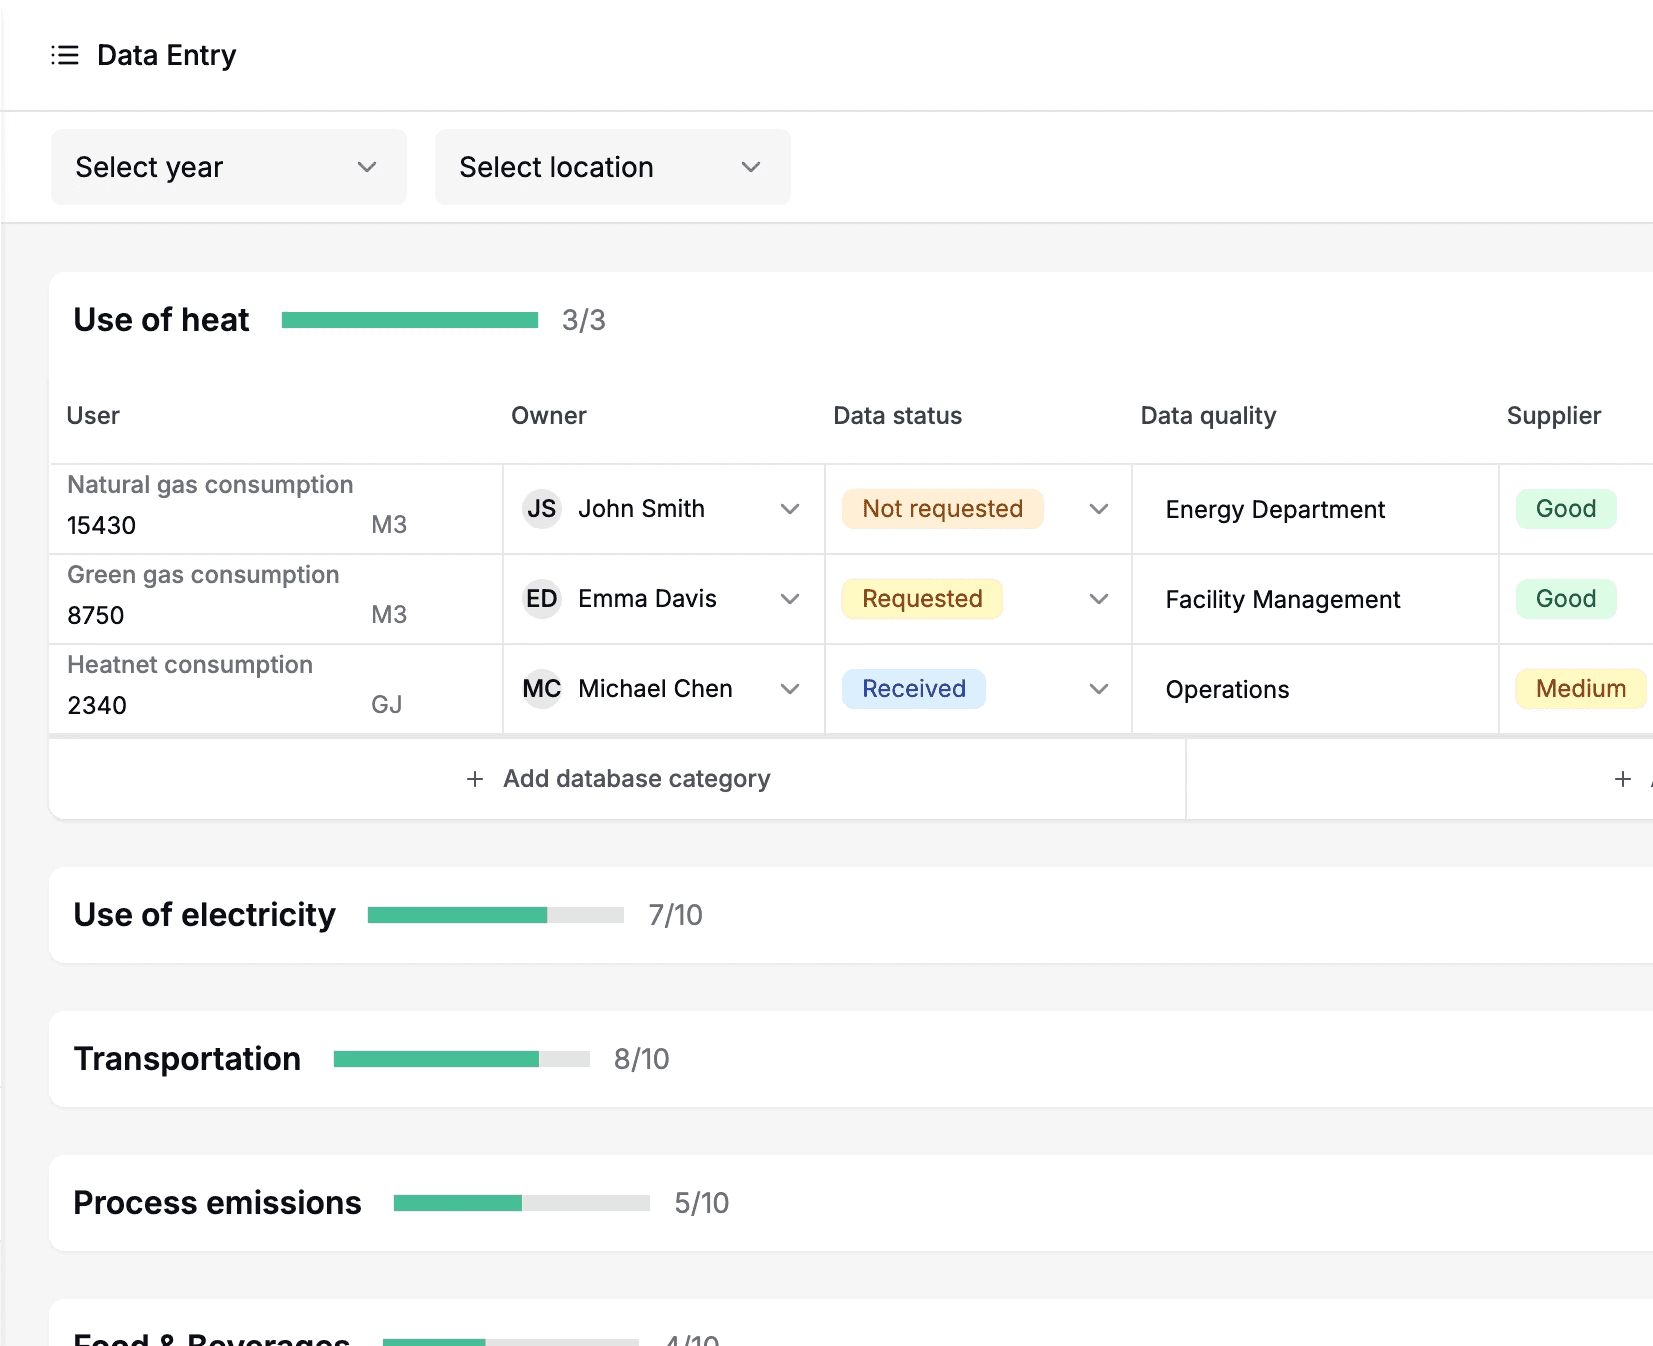This screenshot has height=1346, width=1653.
Task: Open the Received status dropdown chevron
Action: (1099, 689)
